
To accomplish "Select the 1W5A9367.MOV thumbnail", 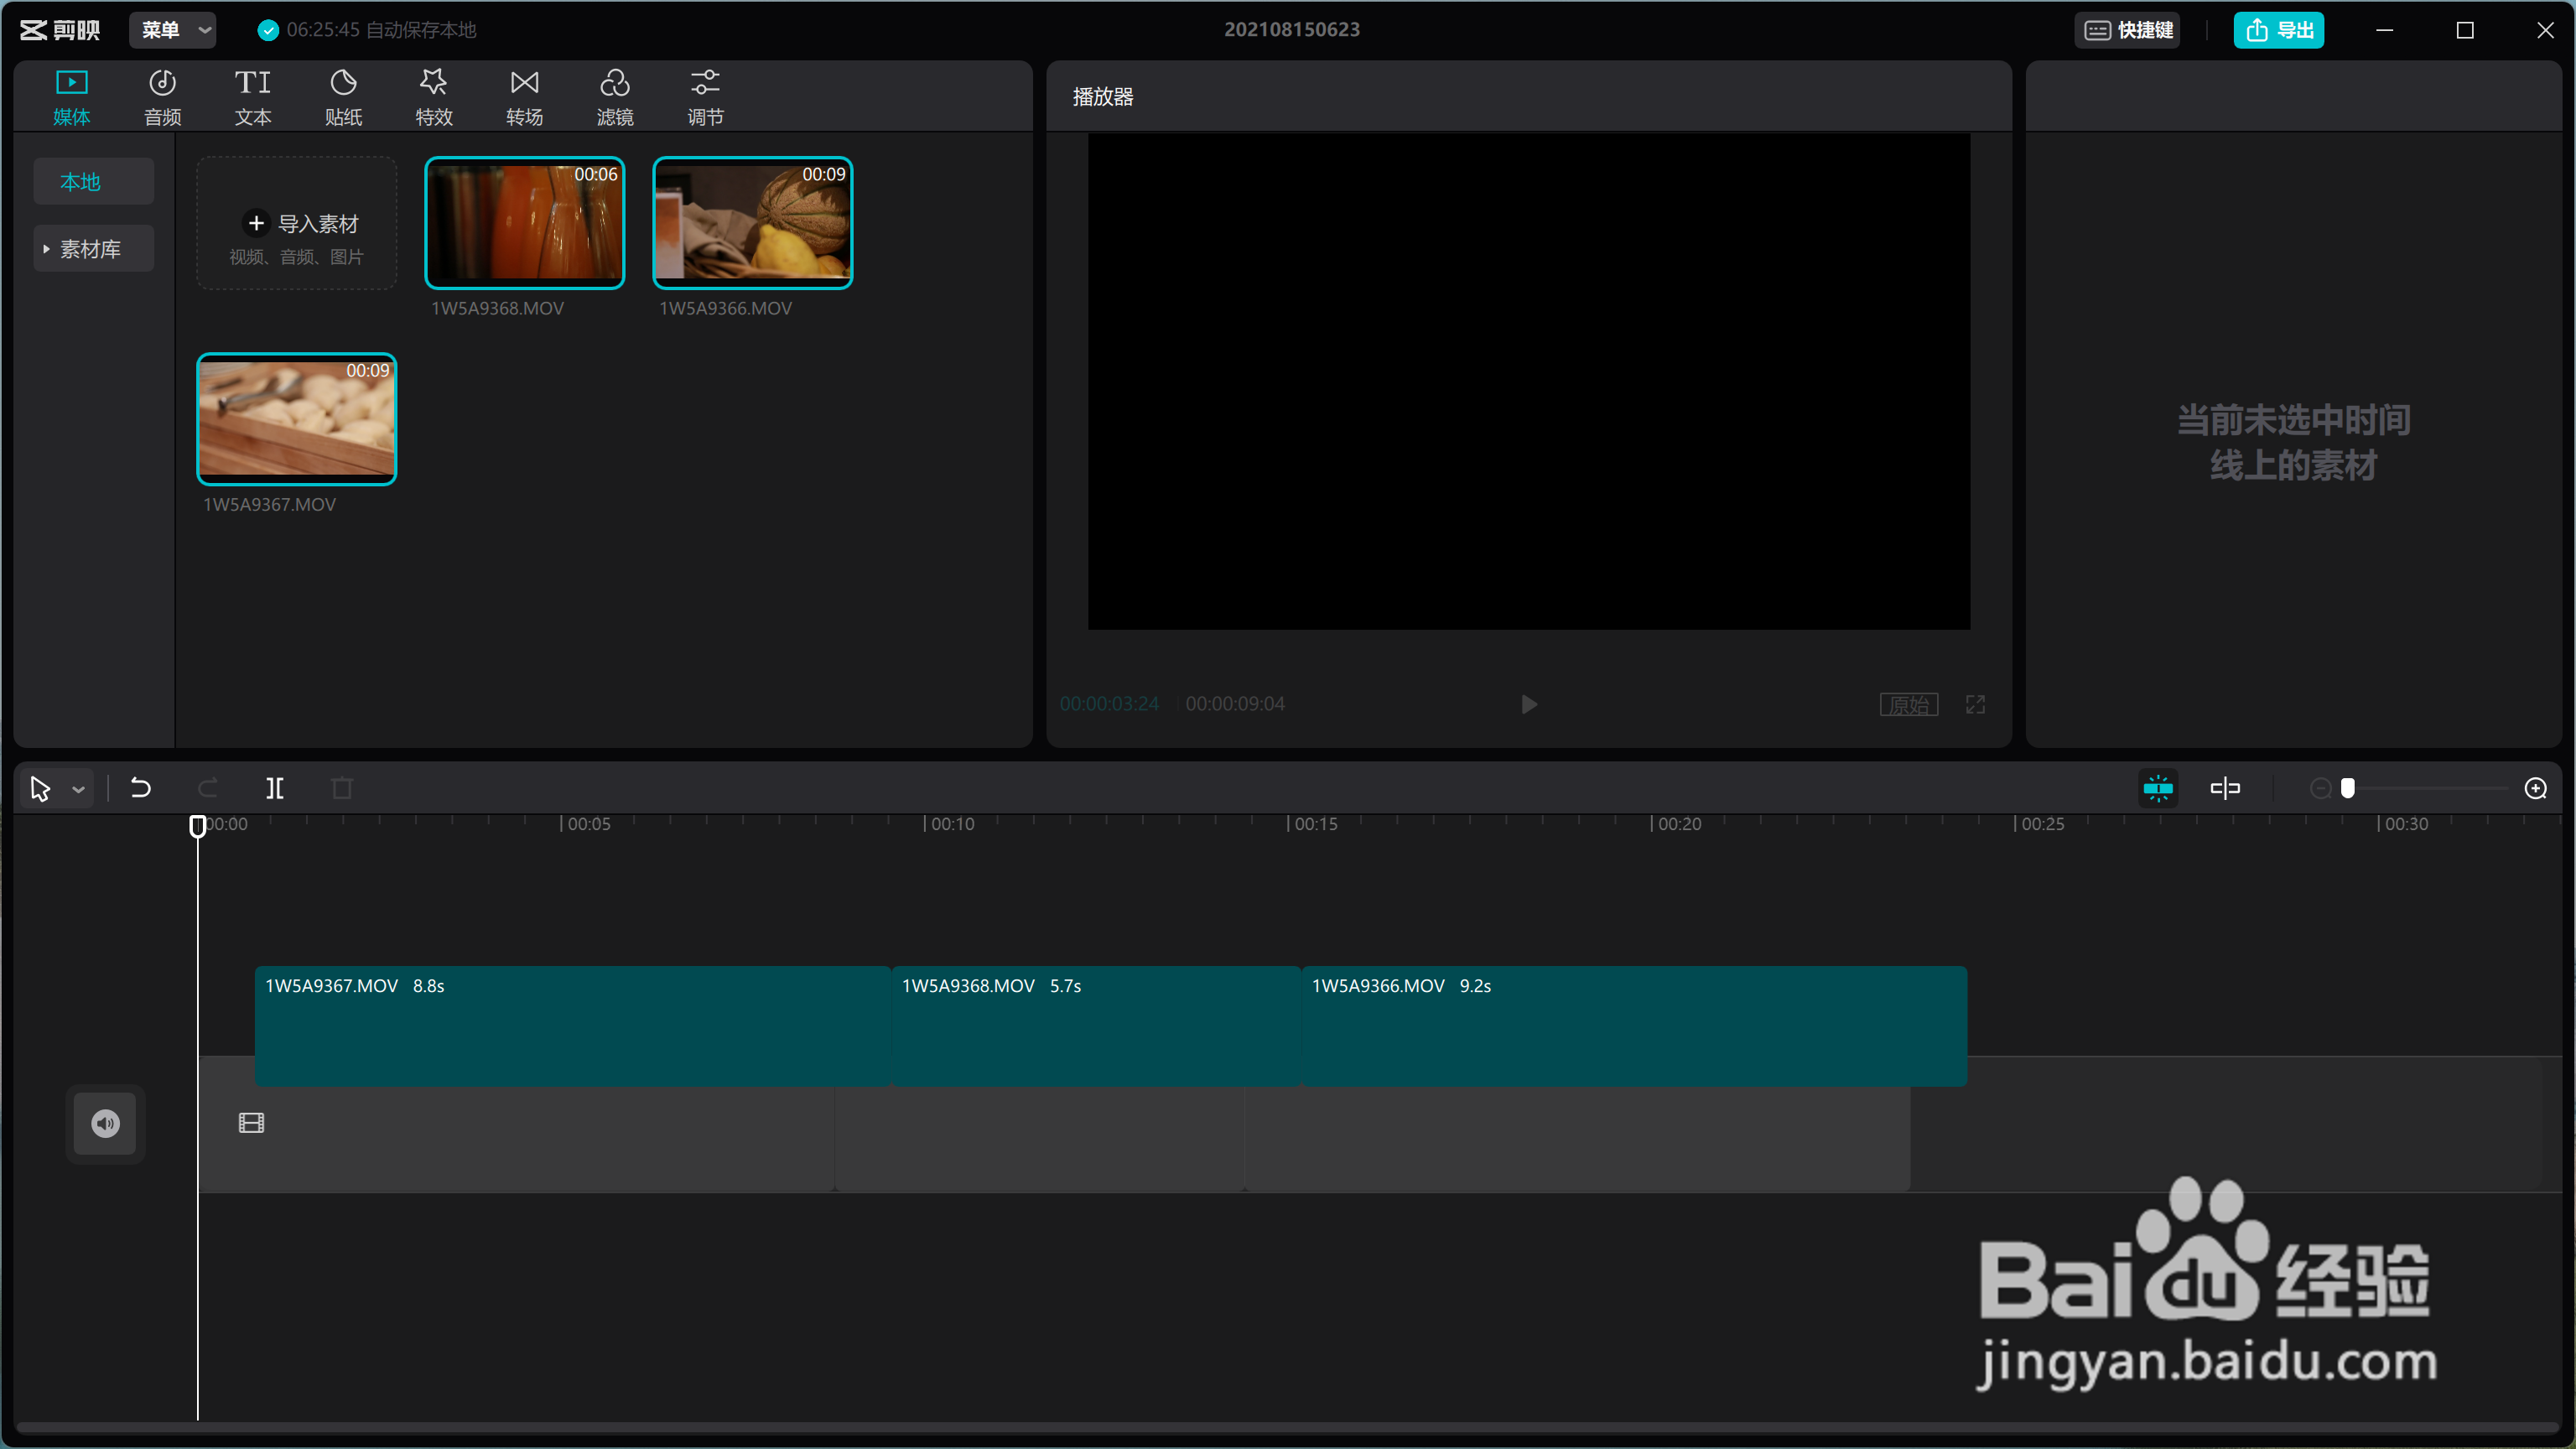I will point(297,419).
